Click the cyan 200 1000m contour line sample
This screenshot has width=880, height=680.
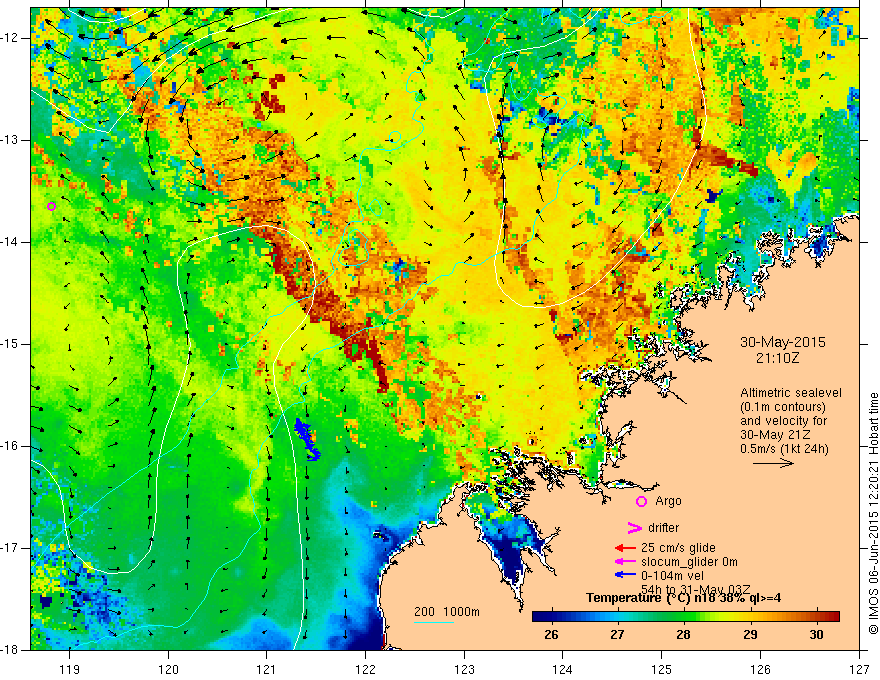coord(434,622)
